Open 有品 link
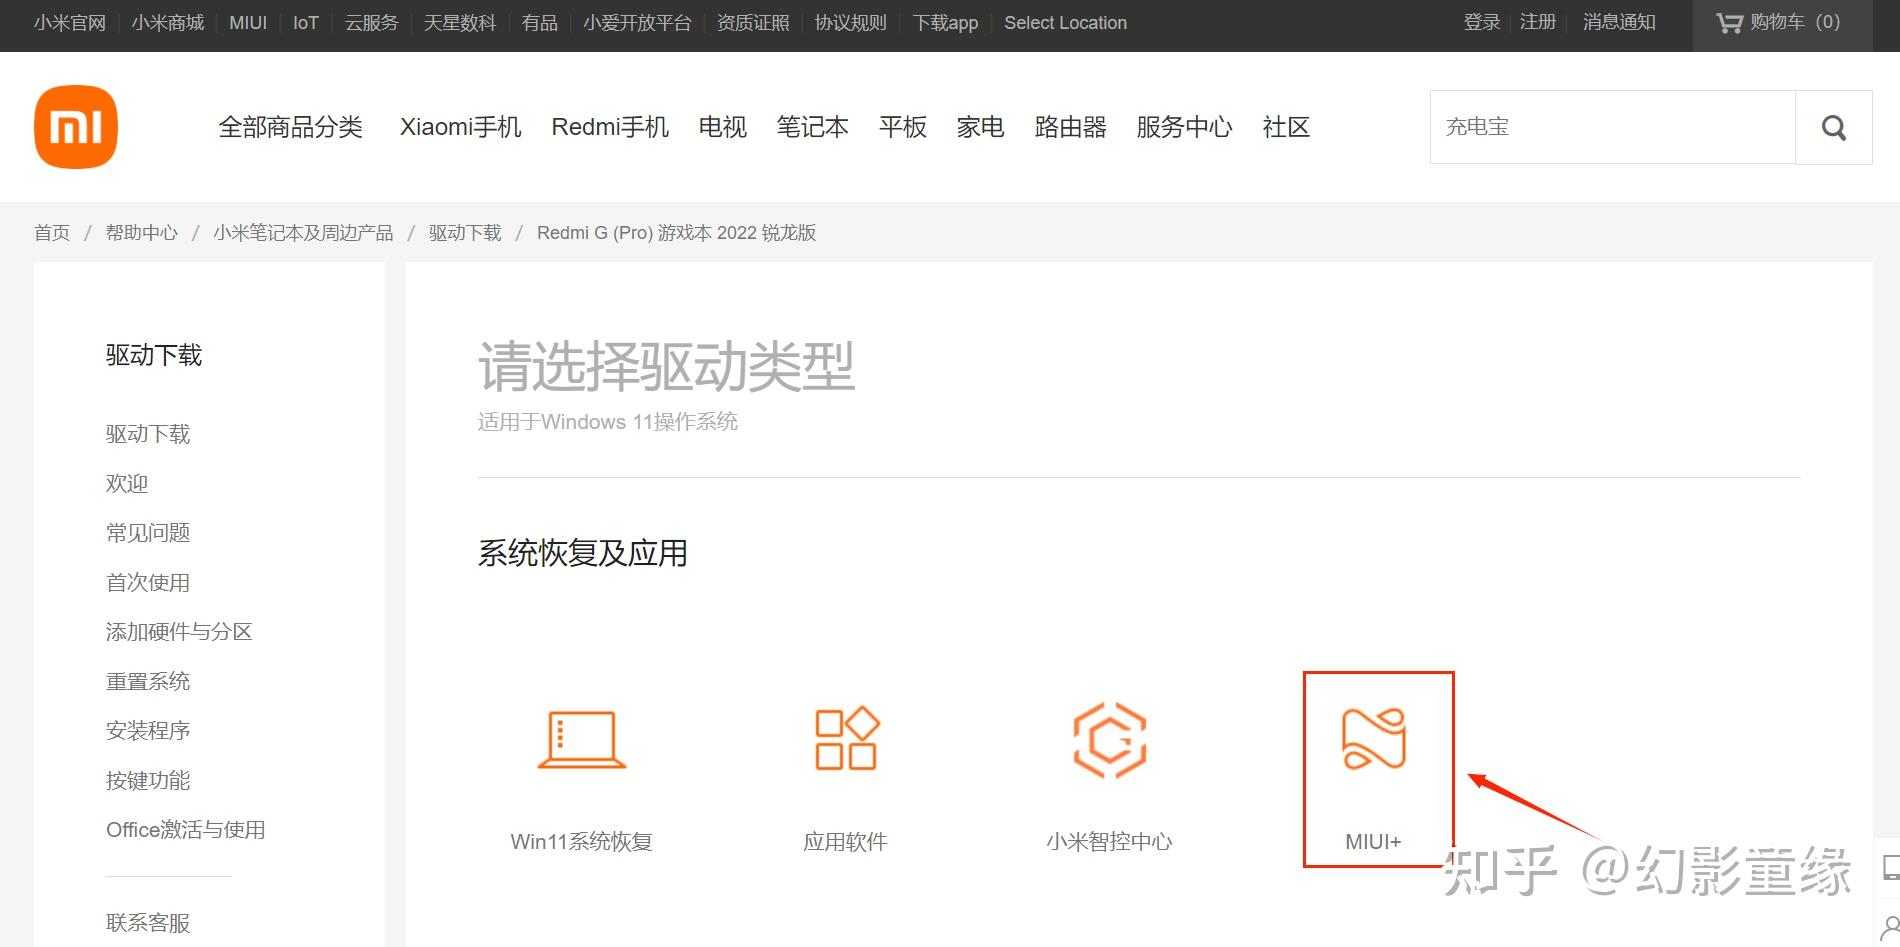This screenshot has height=947, width=1900. coord(540,22)
